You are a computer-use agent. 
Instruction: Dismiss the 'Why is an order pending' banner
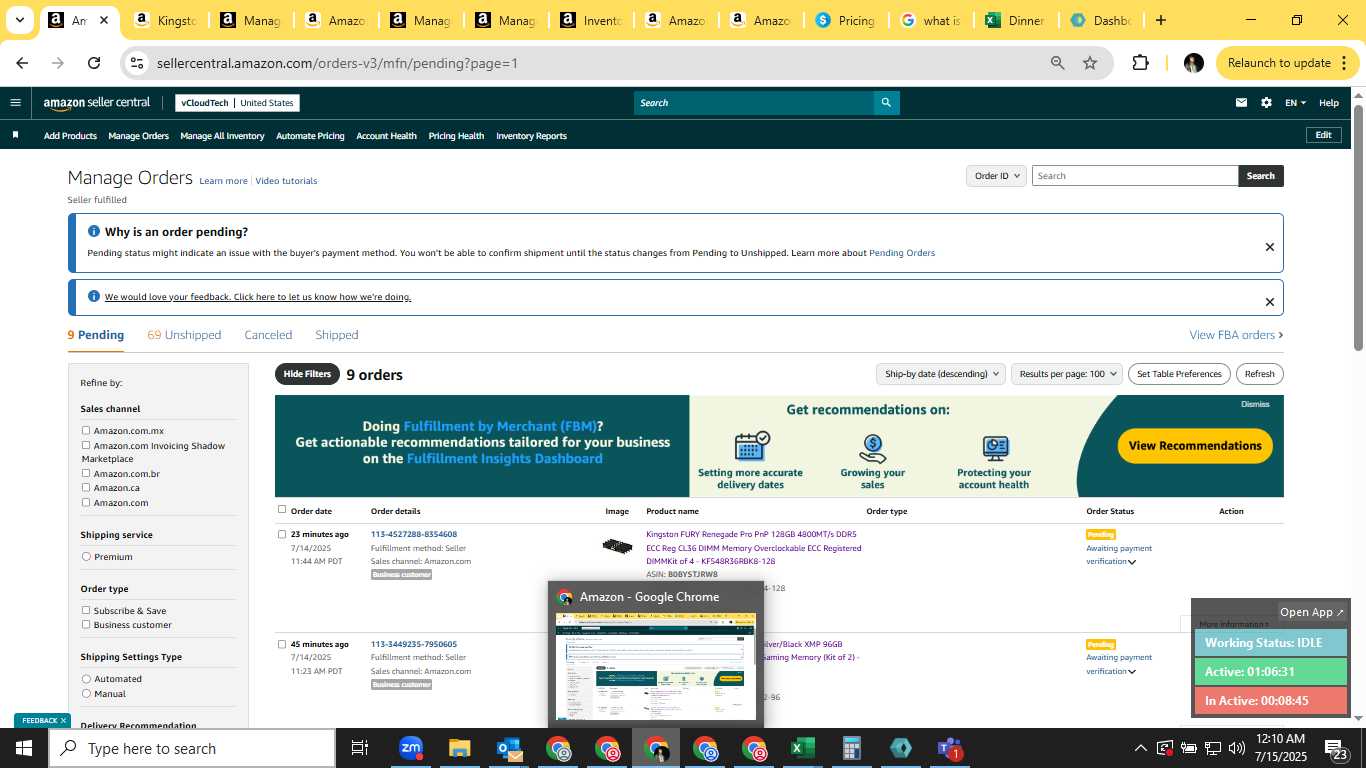[x=1270, y=247]
